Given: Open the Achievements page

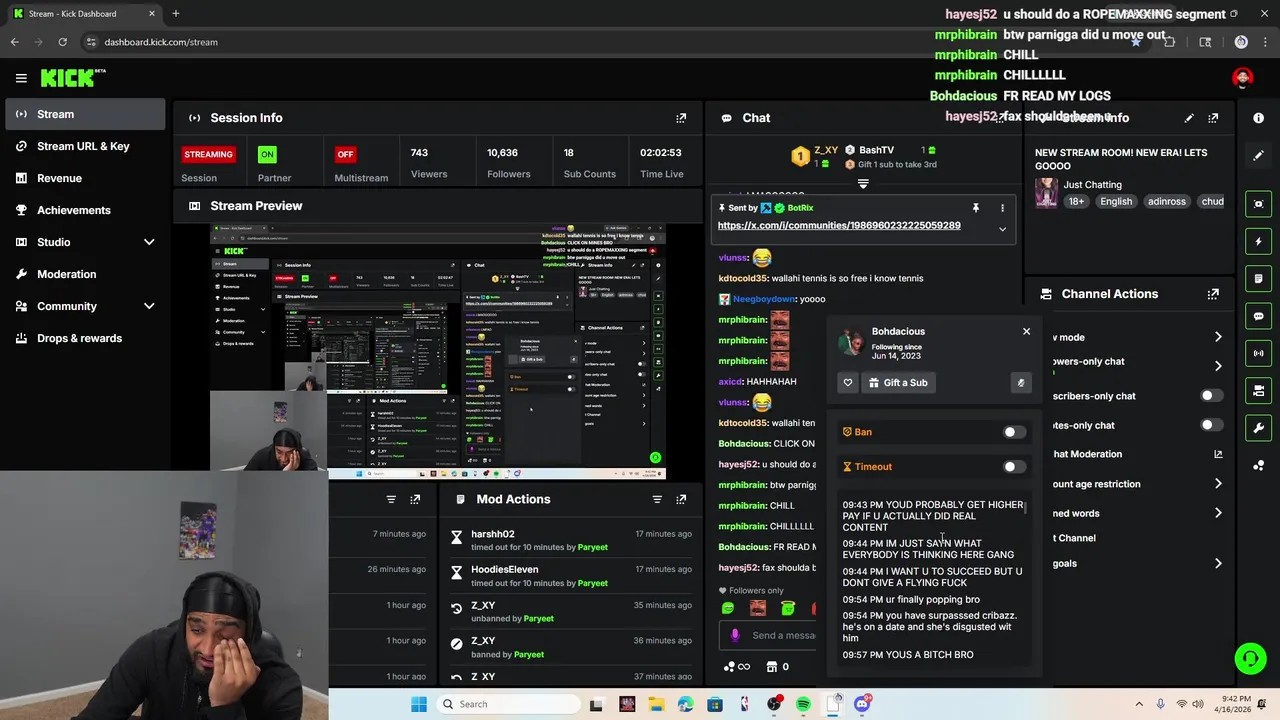Looking at the screenshot, I should pos(85,210).
